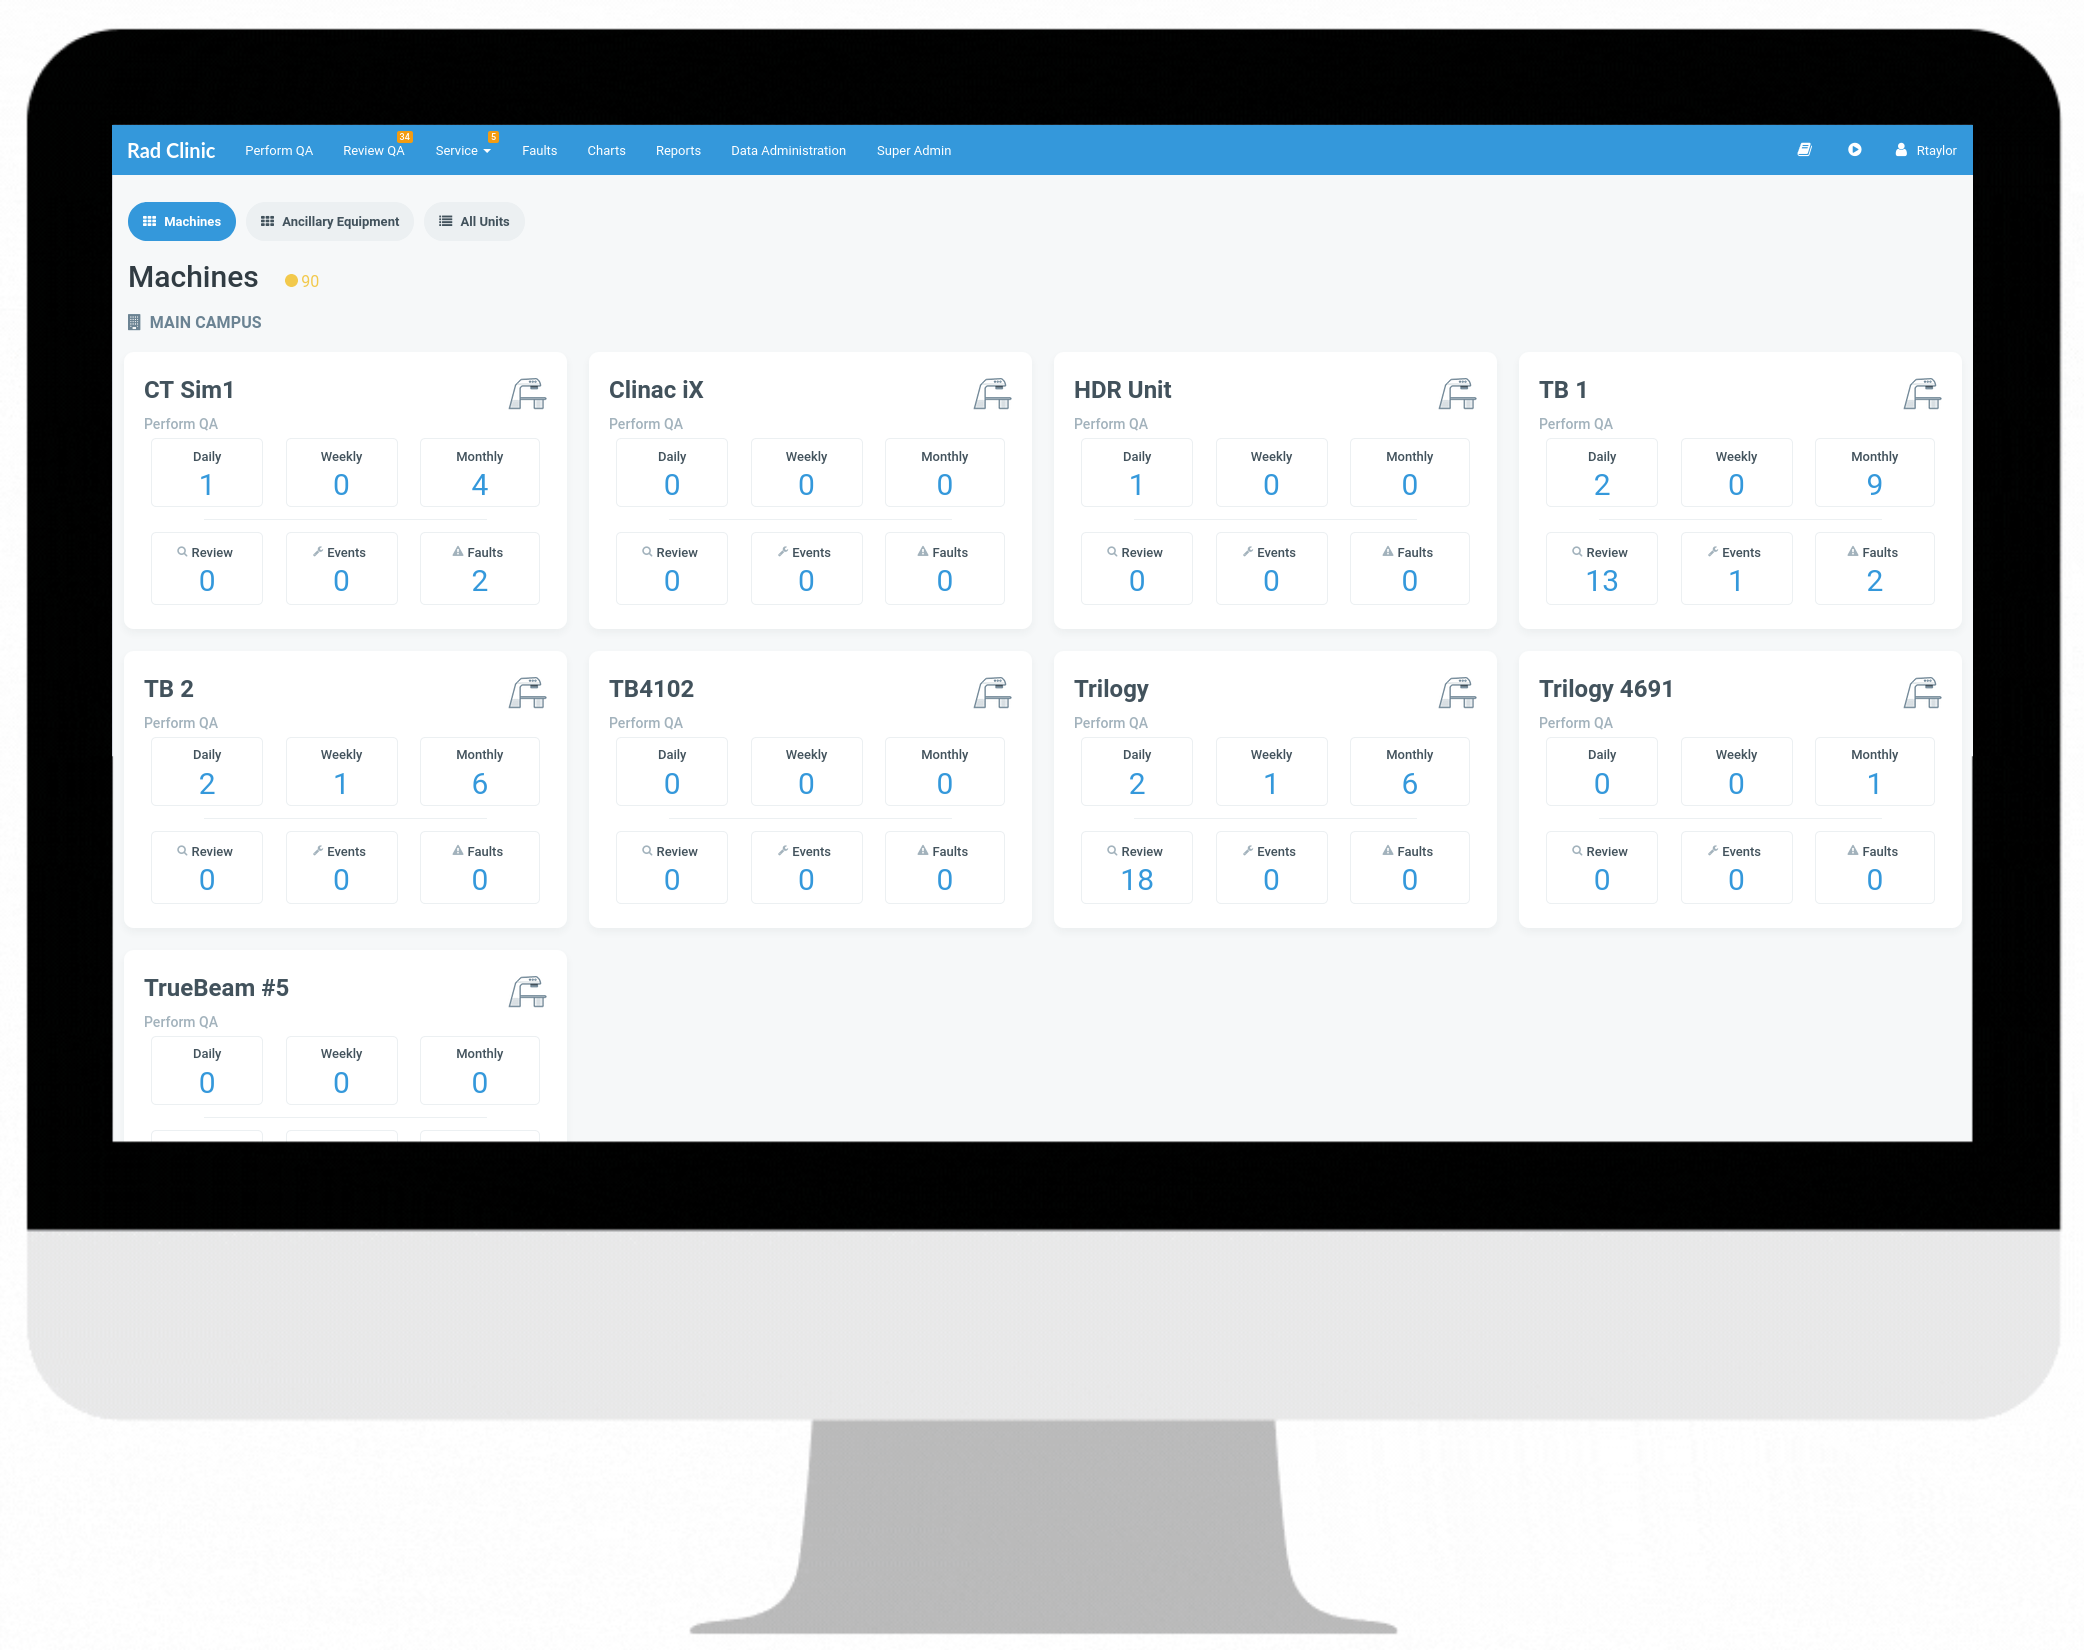The height and width of the screenshot is (1650, 2084).
Task: Enable the Machines view filter
Action: pyautogui.click(x=182, y=221)
